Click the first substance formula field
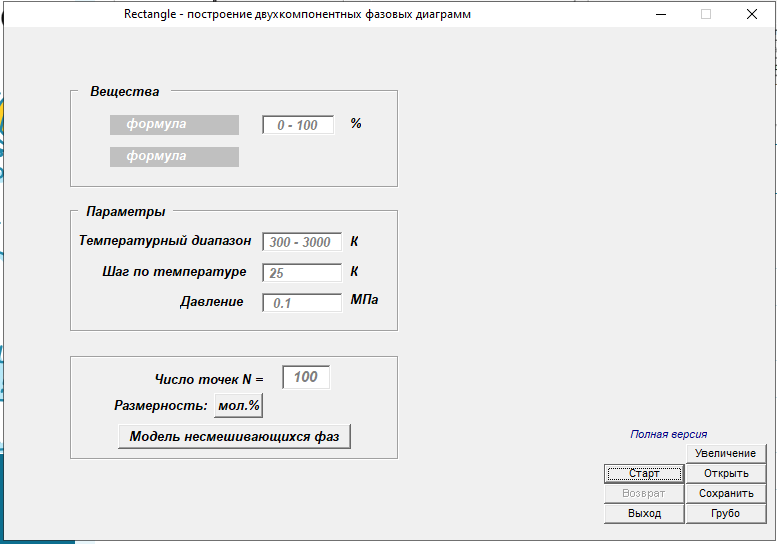Screen dimensions: 777x544 [174, 125]
